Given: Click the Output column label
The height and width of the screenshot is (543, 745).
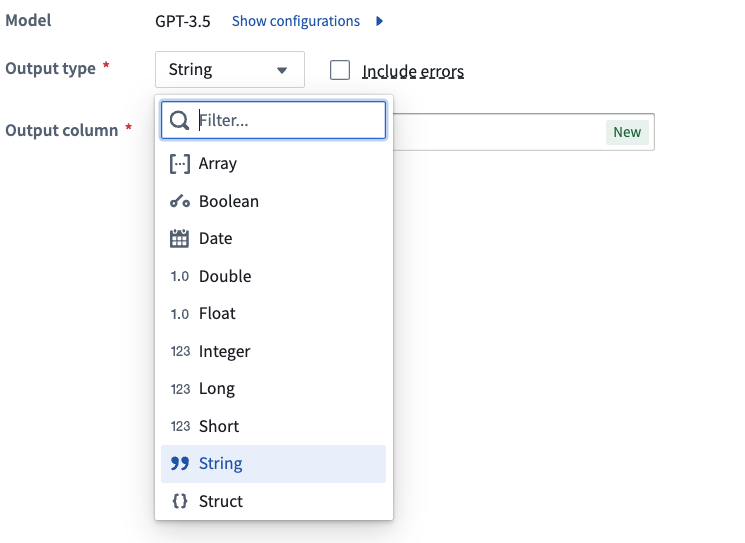Looking at the screenshot, I should pyautogui.click(x=61, y=130).
